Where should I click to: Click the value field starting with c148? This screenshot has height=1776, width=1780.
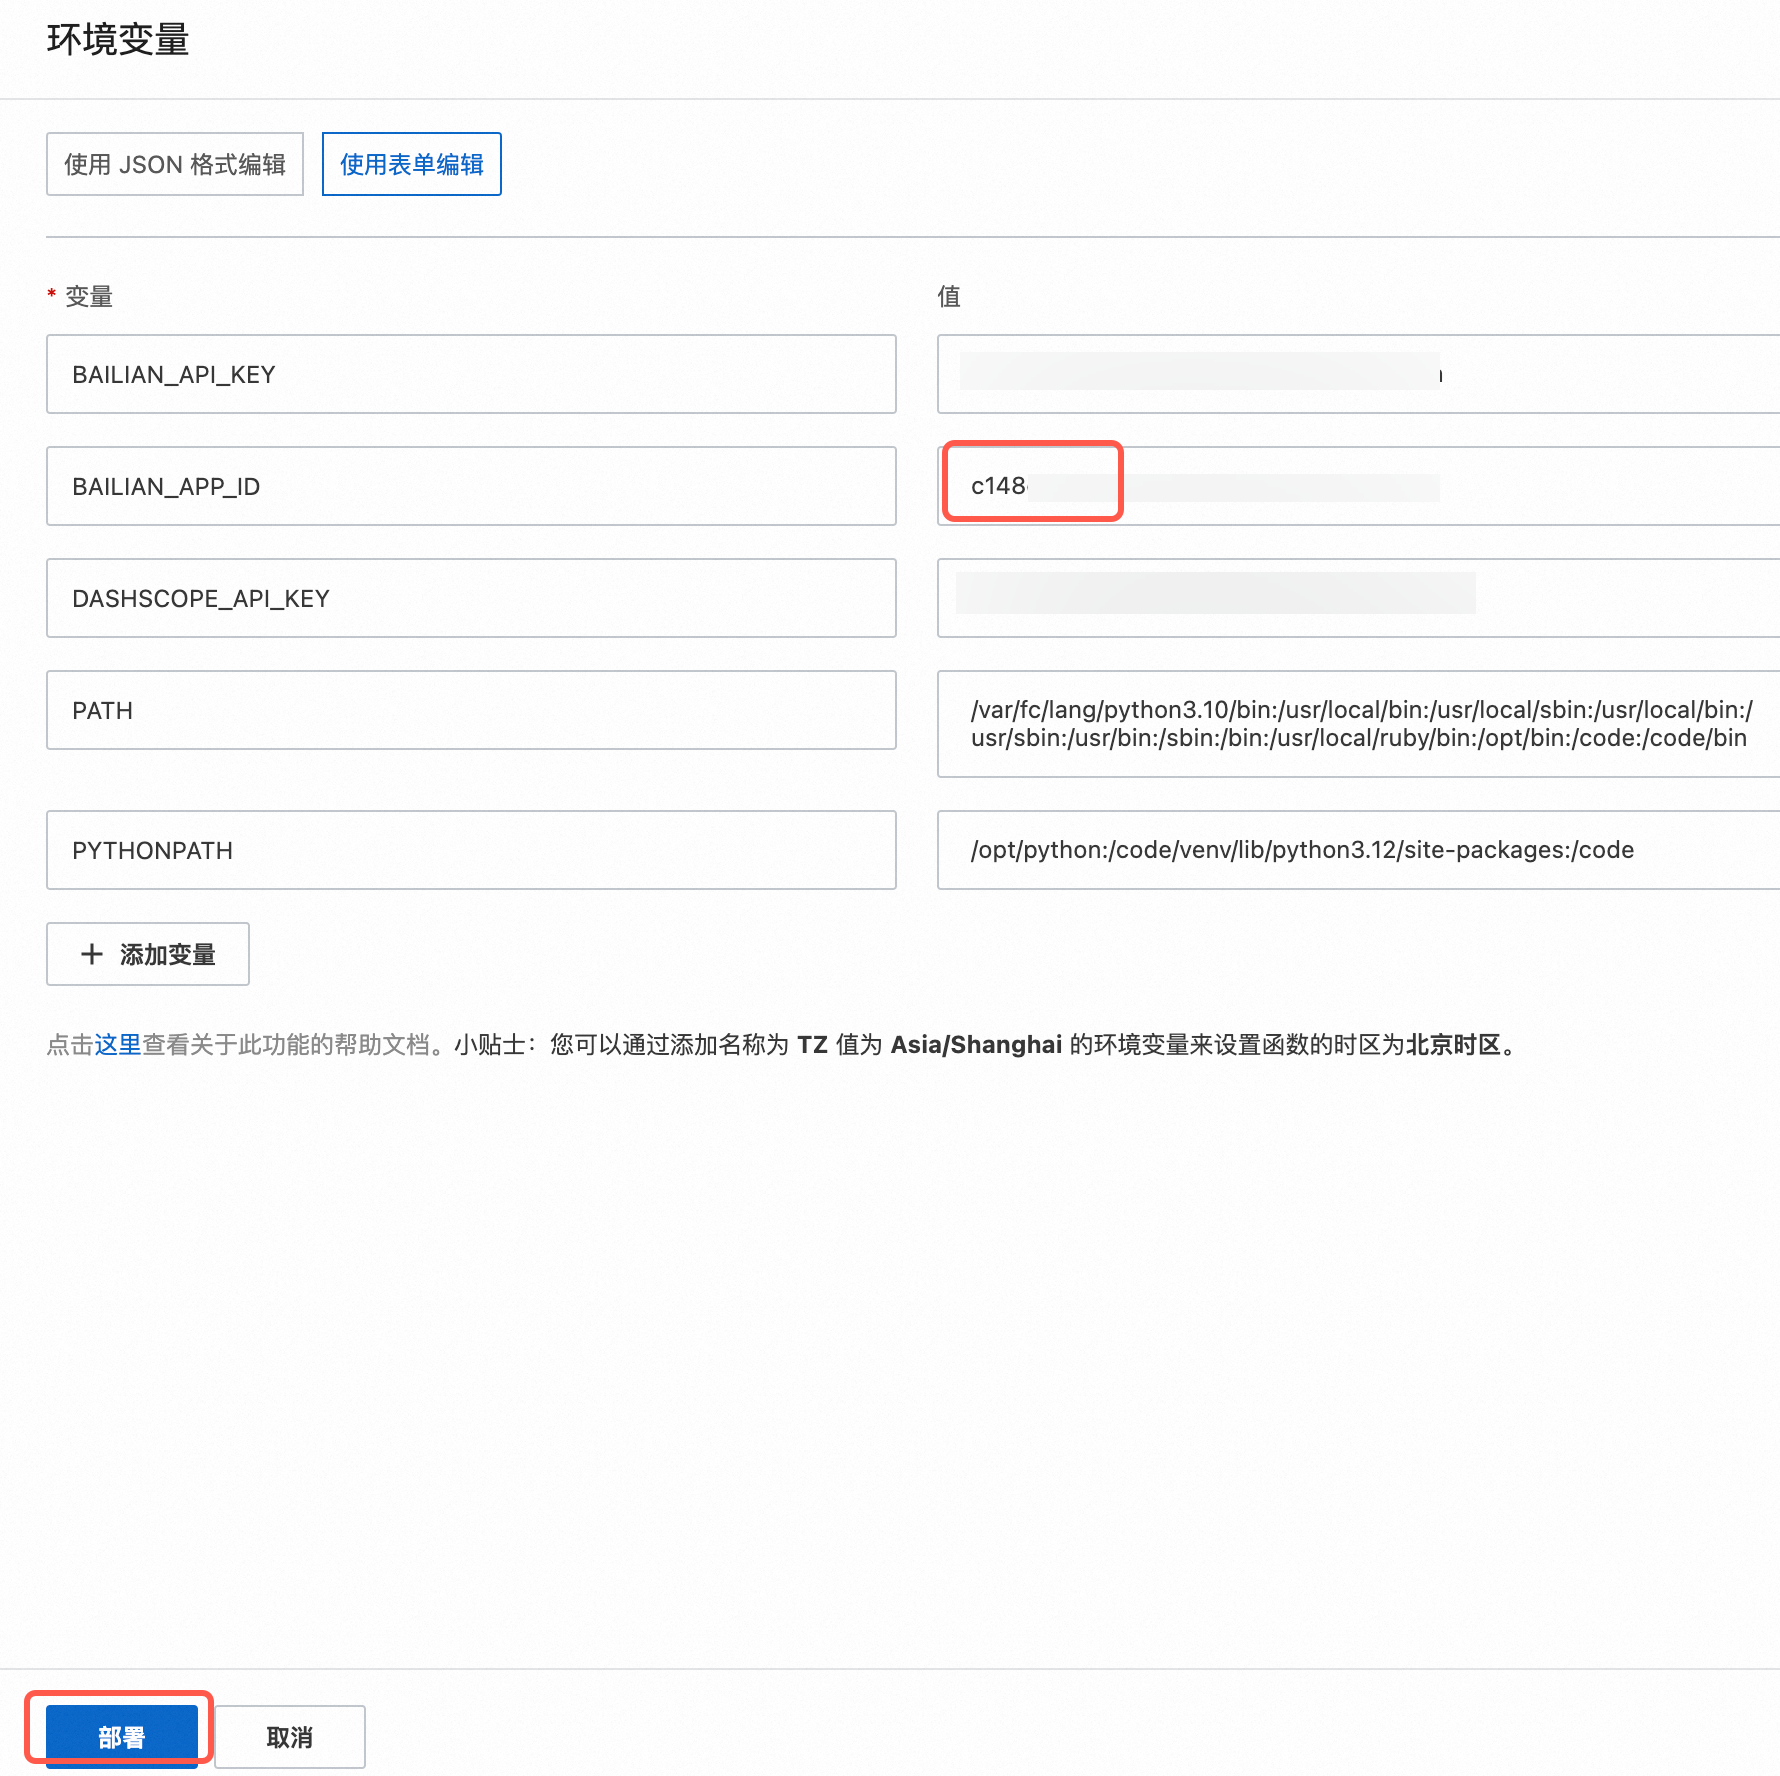[x=1358, y=486]
